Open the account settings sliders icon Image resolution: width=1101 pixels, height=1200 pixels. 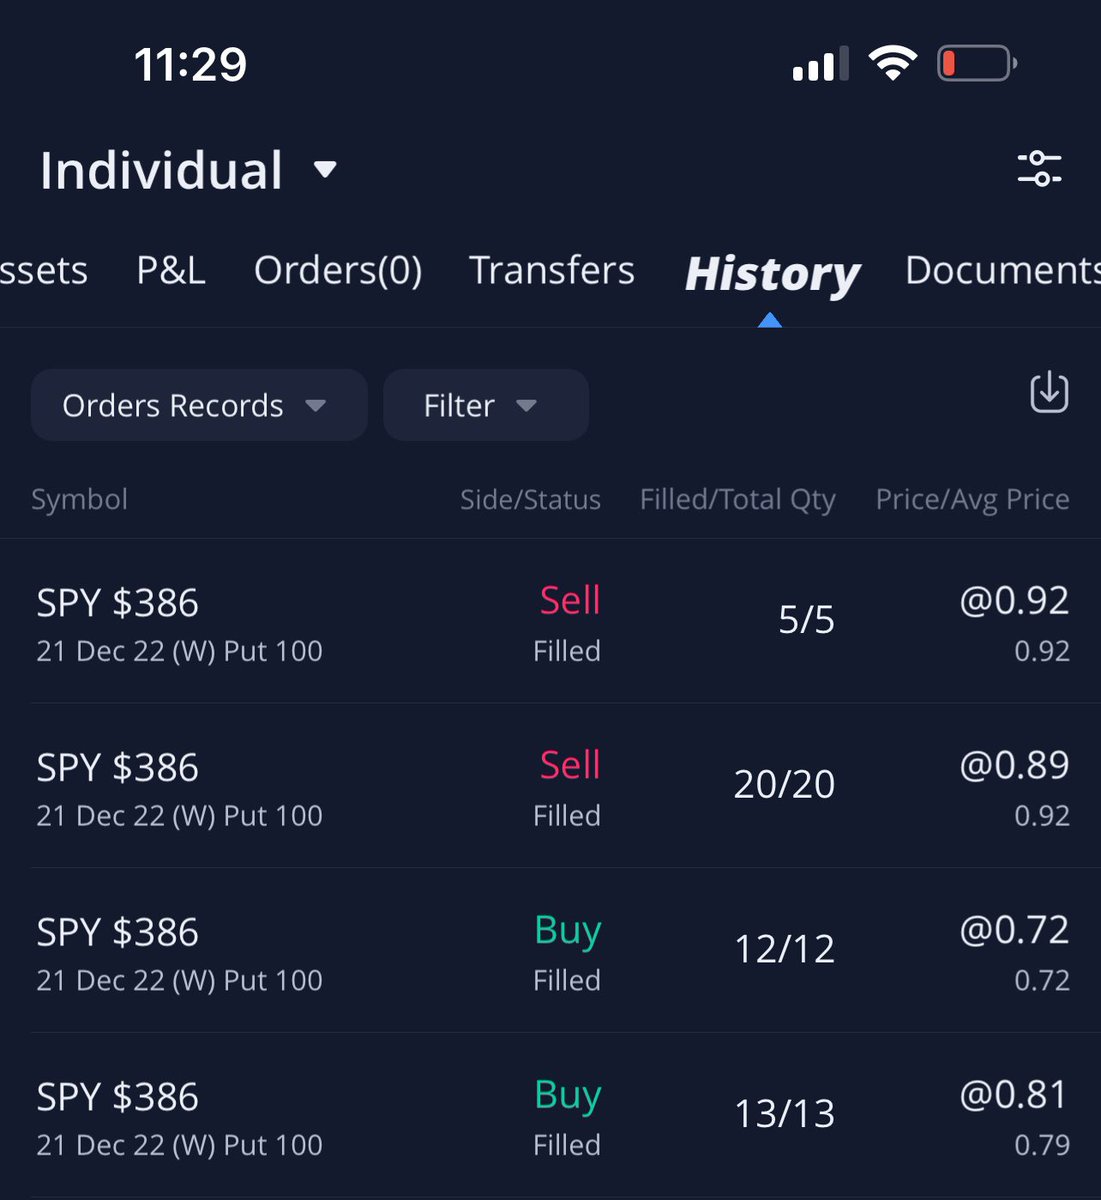[x=1039, y=168]
